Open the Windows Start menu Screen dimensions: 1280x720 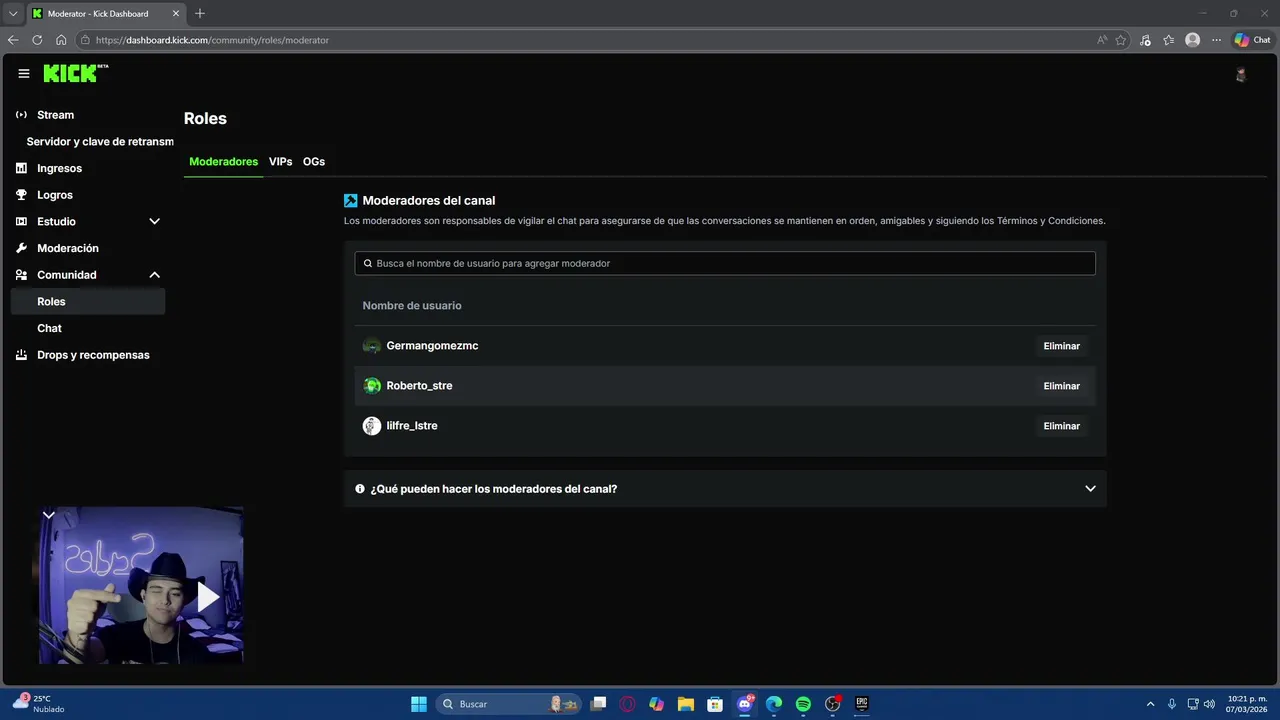(419, 704)
